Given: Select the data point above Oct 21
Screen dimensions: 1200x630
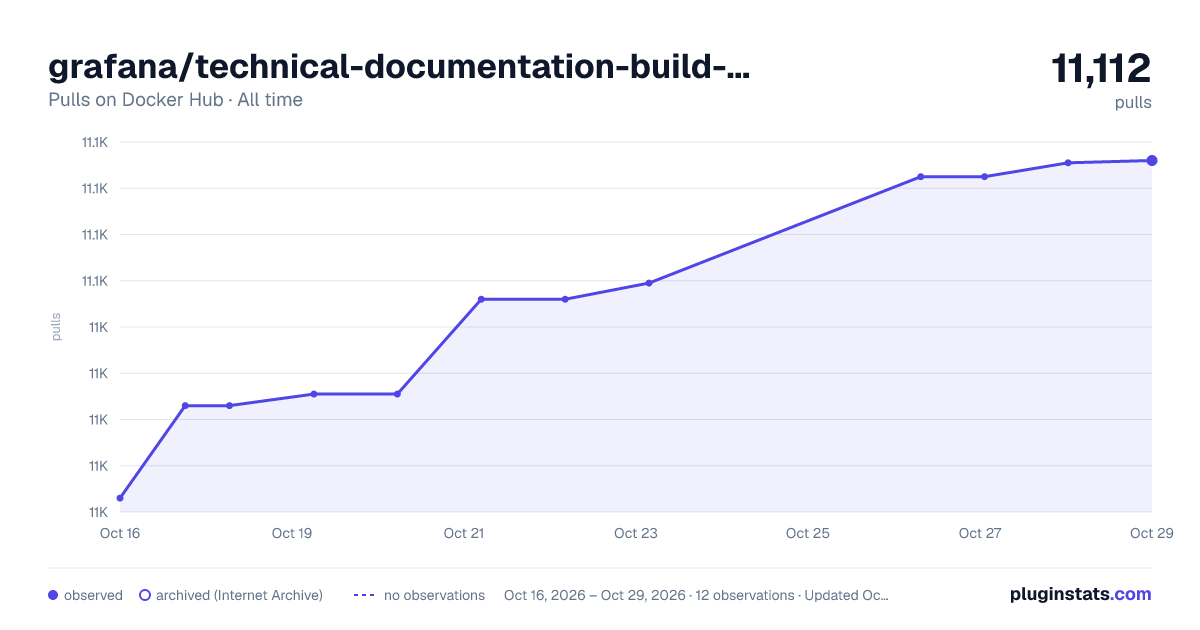Looking at the screenshot, I should (481, 299).
